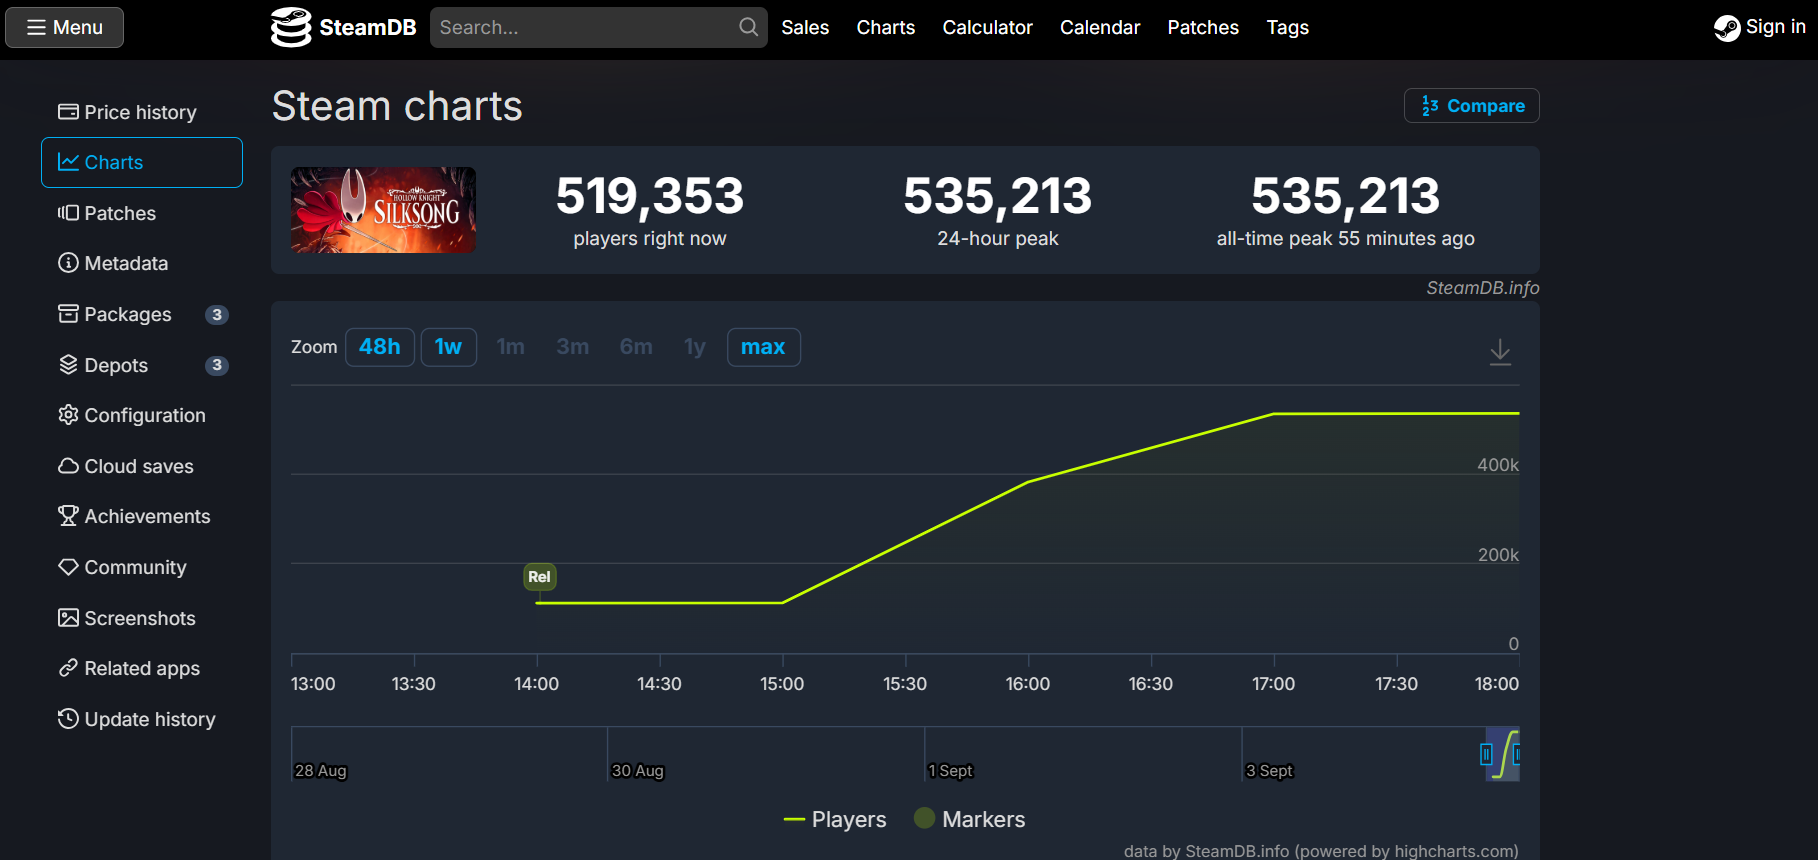The height and width of the screenshot is (860, 1818).
Task: Select the Charts sidebar tab
Action: [142, 162]
